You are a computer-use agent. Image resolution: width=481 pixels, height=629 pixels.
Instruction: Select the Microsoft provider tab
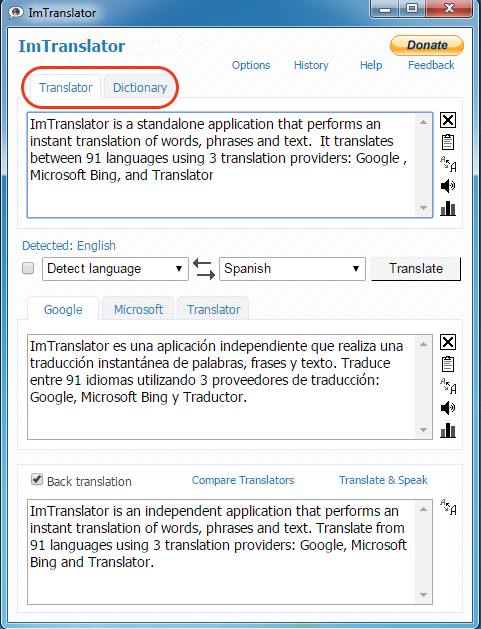pos(138,309)
